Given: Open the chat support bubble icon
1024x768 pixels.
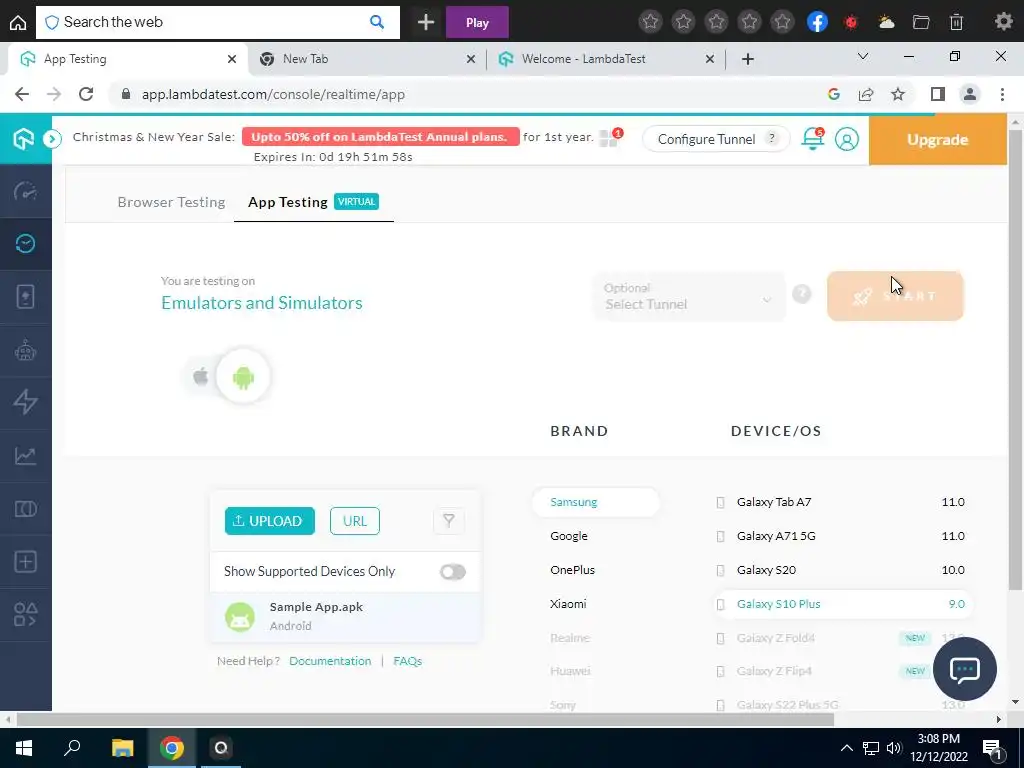Looking at the screenshot, I should pyautogui.click(x=965, y=669).
